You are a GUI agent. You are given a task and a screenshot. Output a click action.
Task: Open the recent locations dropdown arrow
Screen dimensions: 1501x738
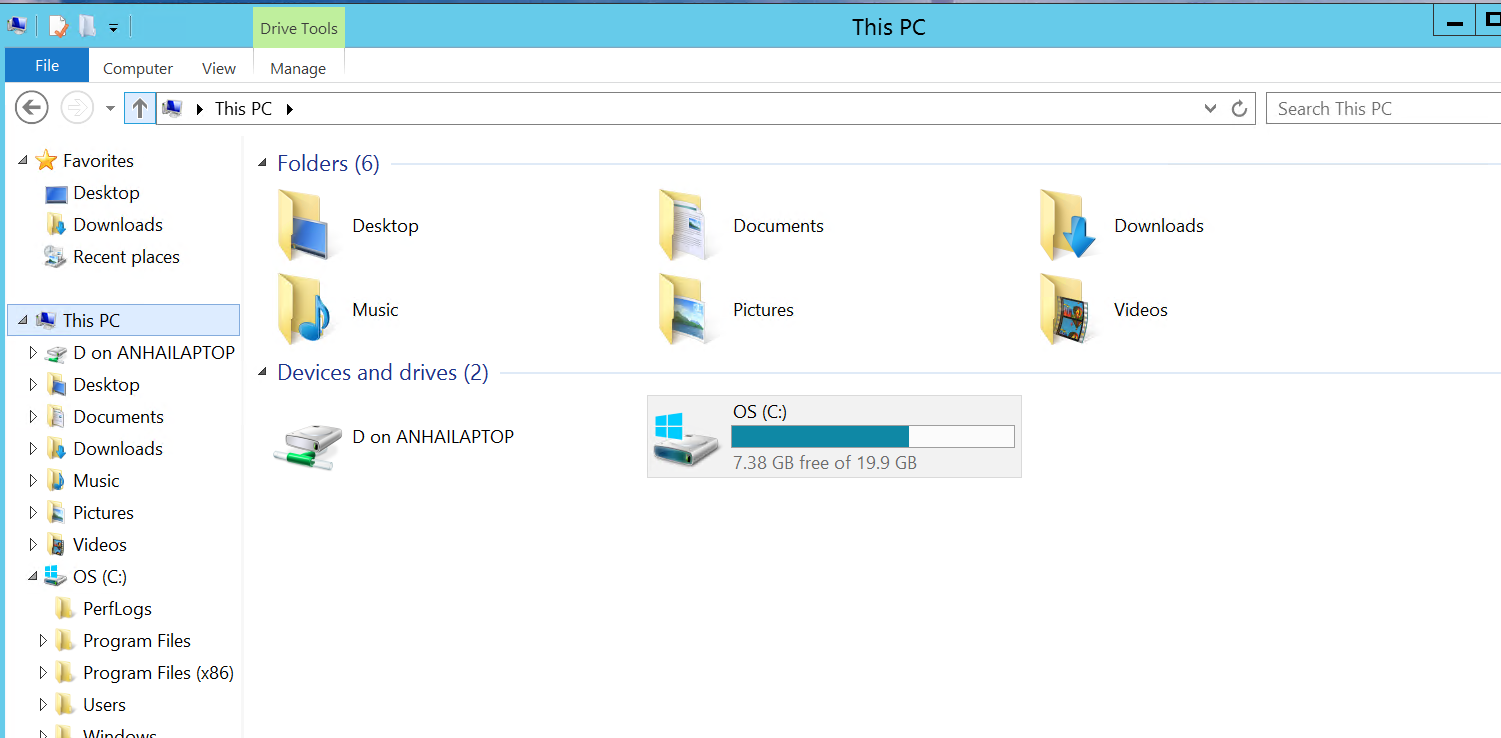[x=110, y=108]
